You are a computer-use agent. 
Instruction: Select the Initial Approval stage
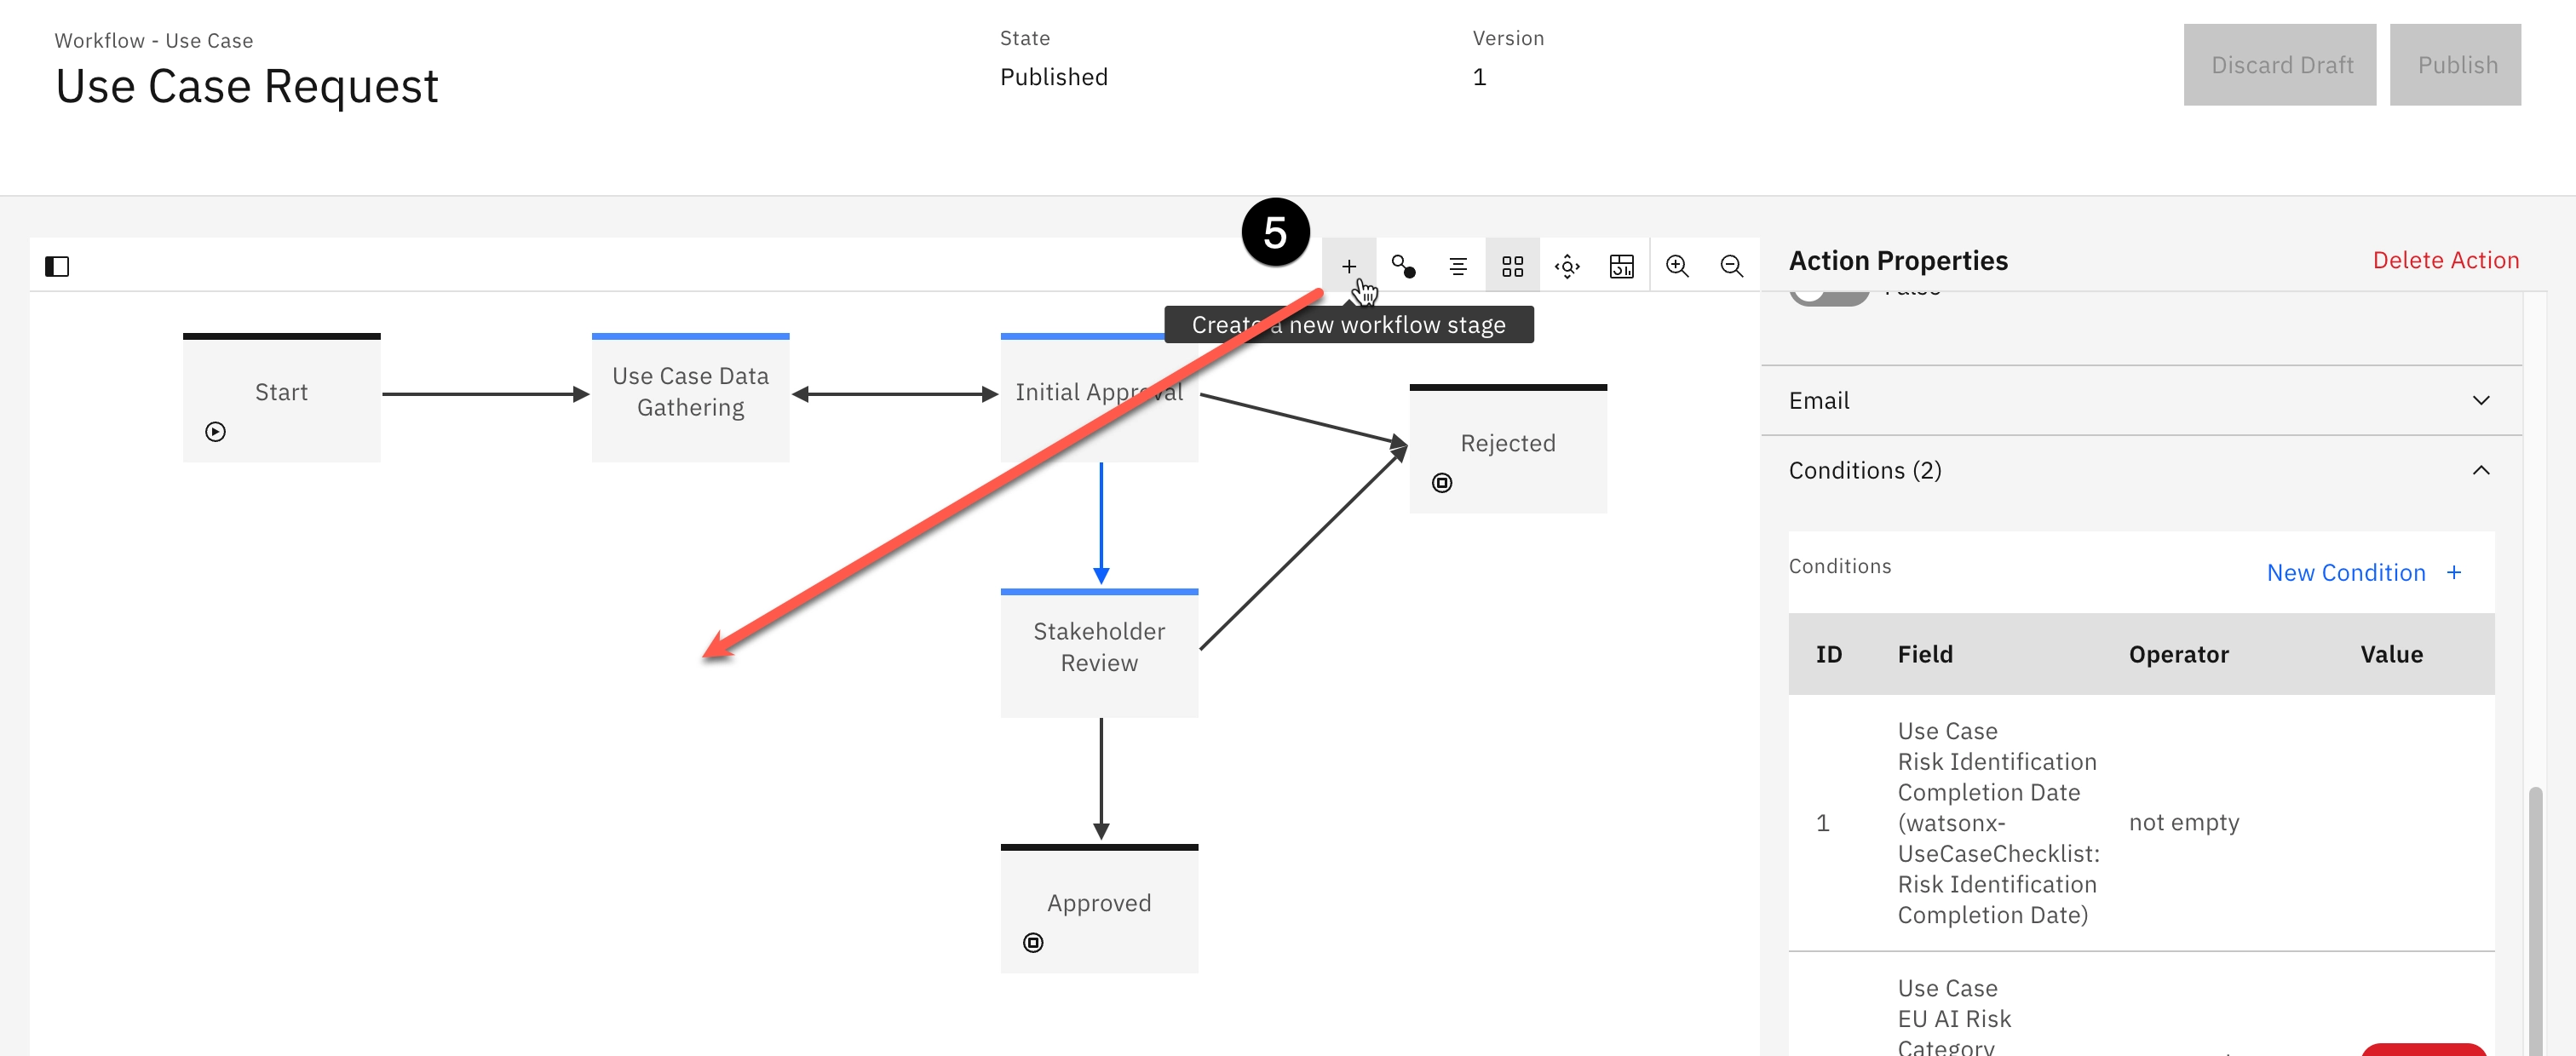coord(1099,398)
